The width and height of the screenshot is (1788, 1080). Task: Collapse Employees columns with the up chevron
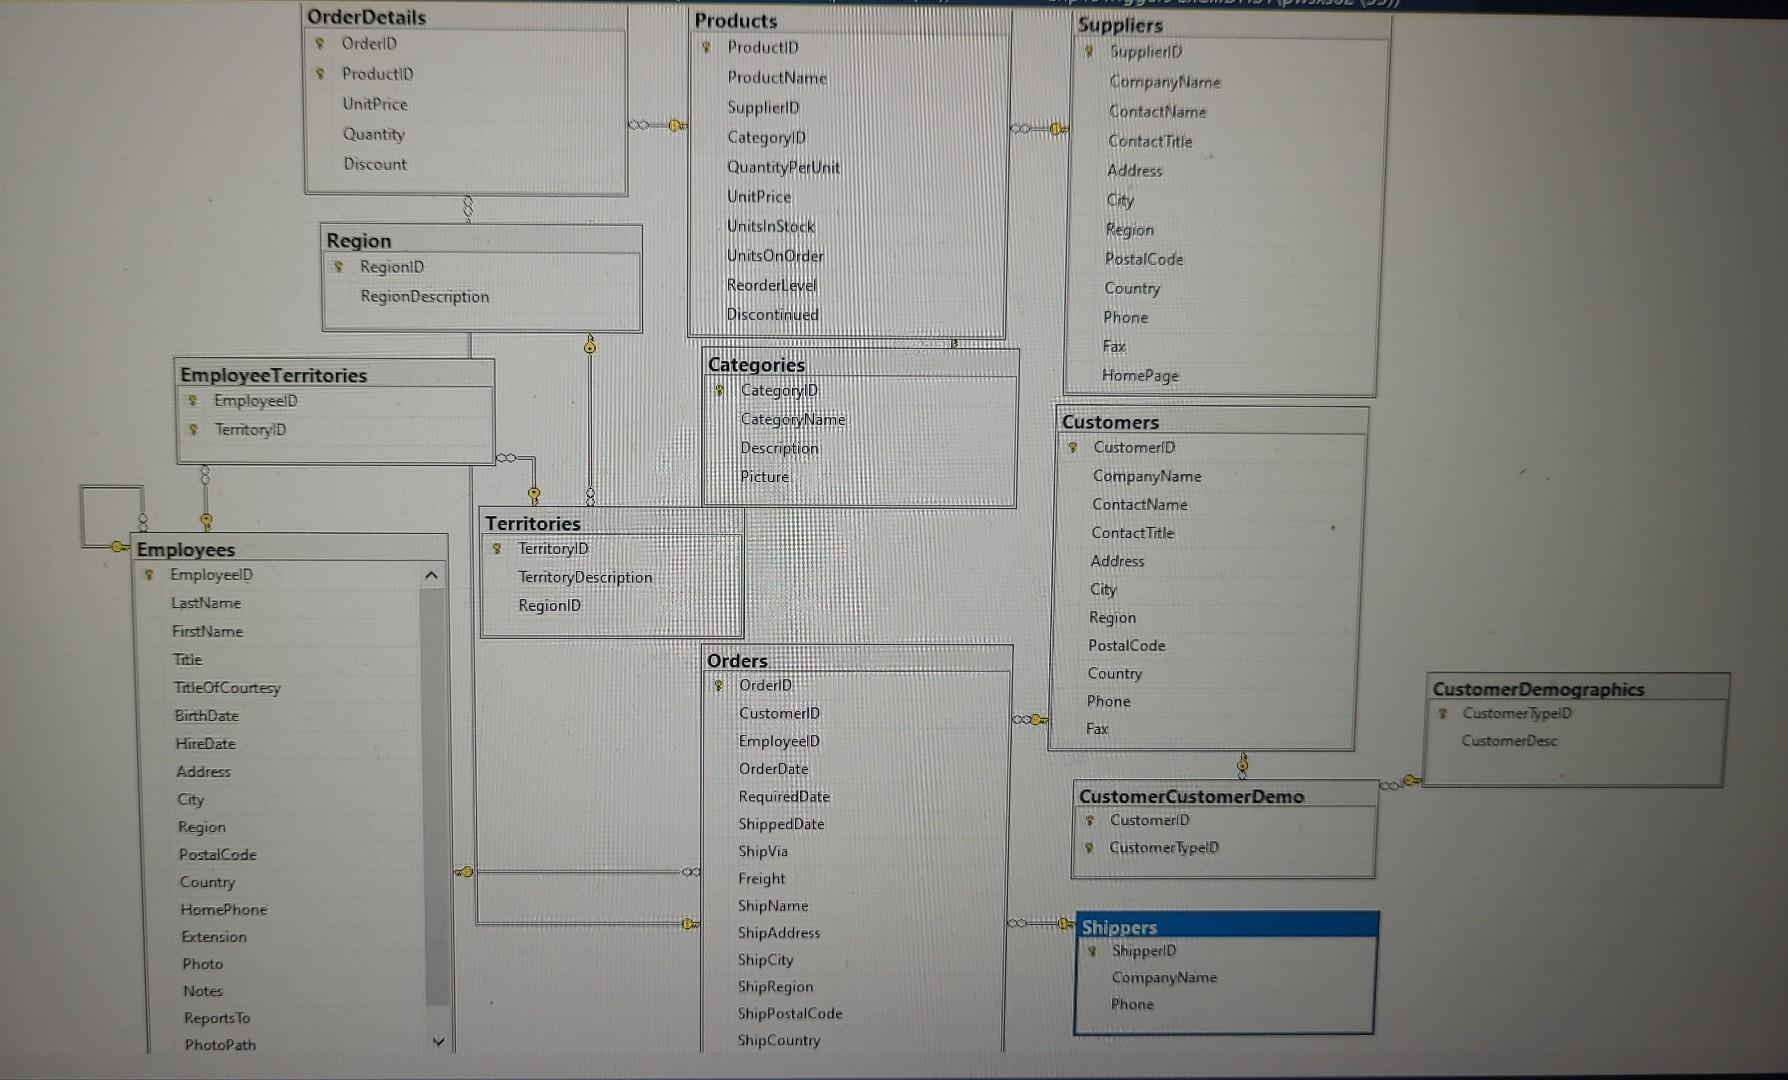(431, 575)
